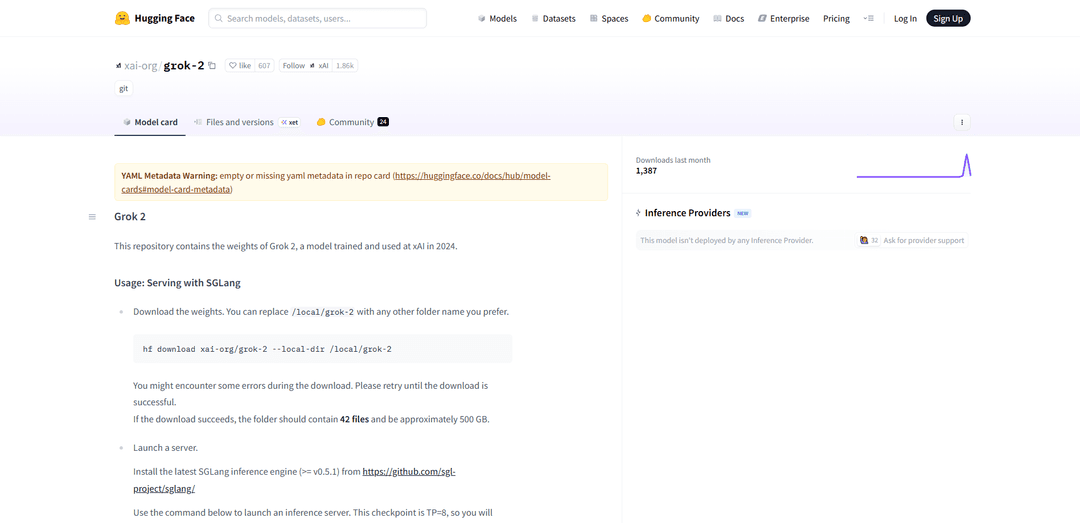Click the Usage: Serving with SGLang heading
Image resolution: width=1080 pixels, height=523 pixels.
[x=177, y=283]
